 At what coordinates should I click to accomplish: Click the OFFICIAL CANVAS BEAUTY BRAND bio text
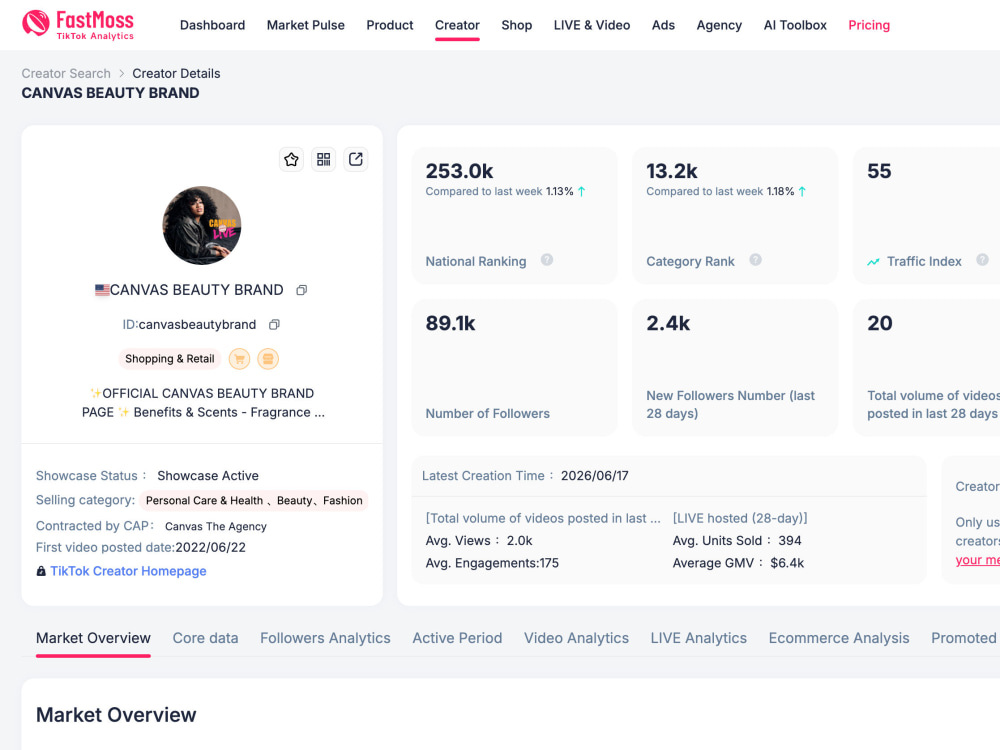(x=203, y=403)
